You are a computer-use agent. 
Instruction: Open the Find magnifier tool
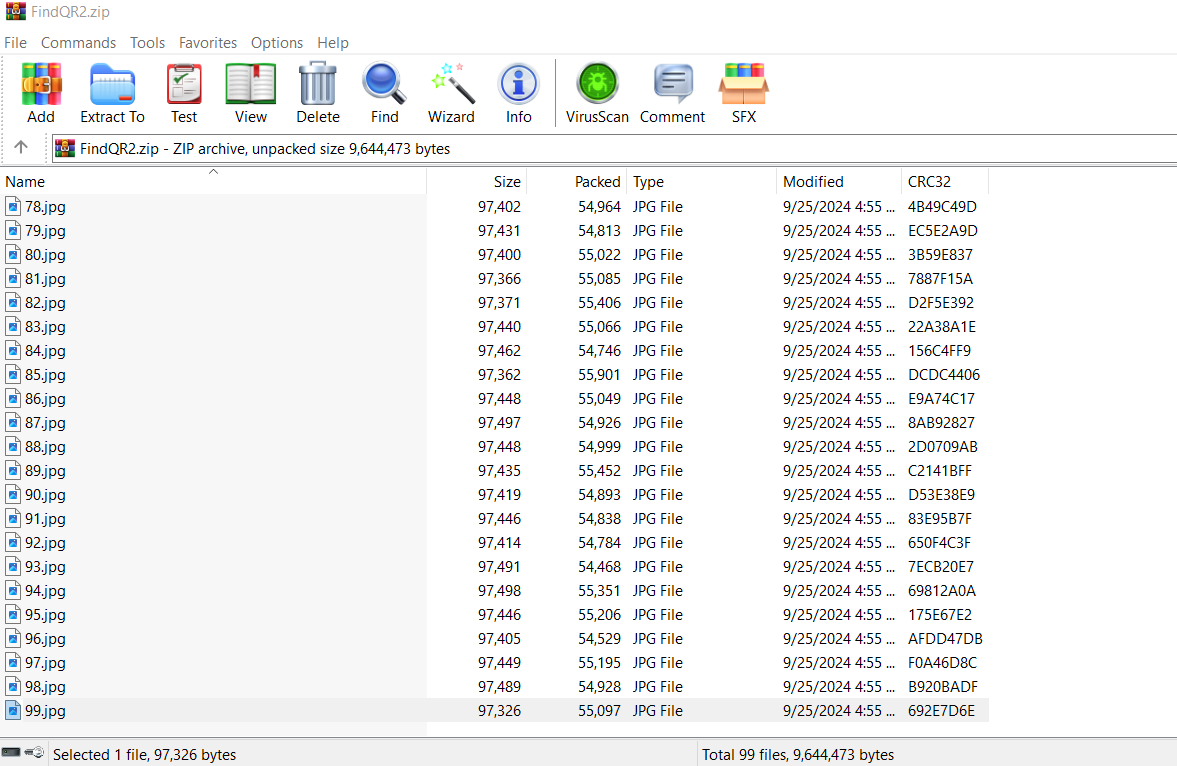pyautogui.click(x=384, y=93)
